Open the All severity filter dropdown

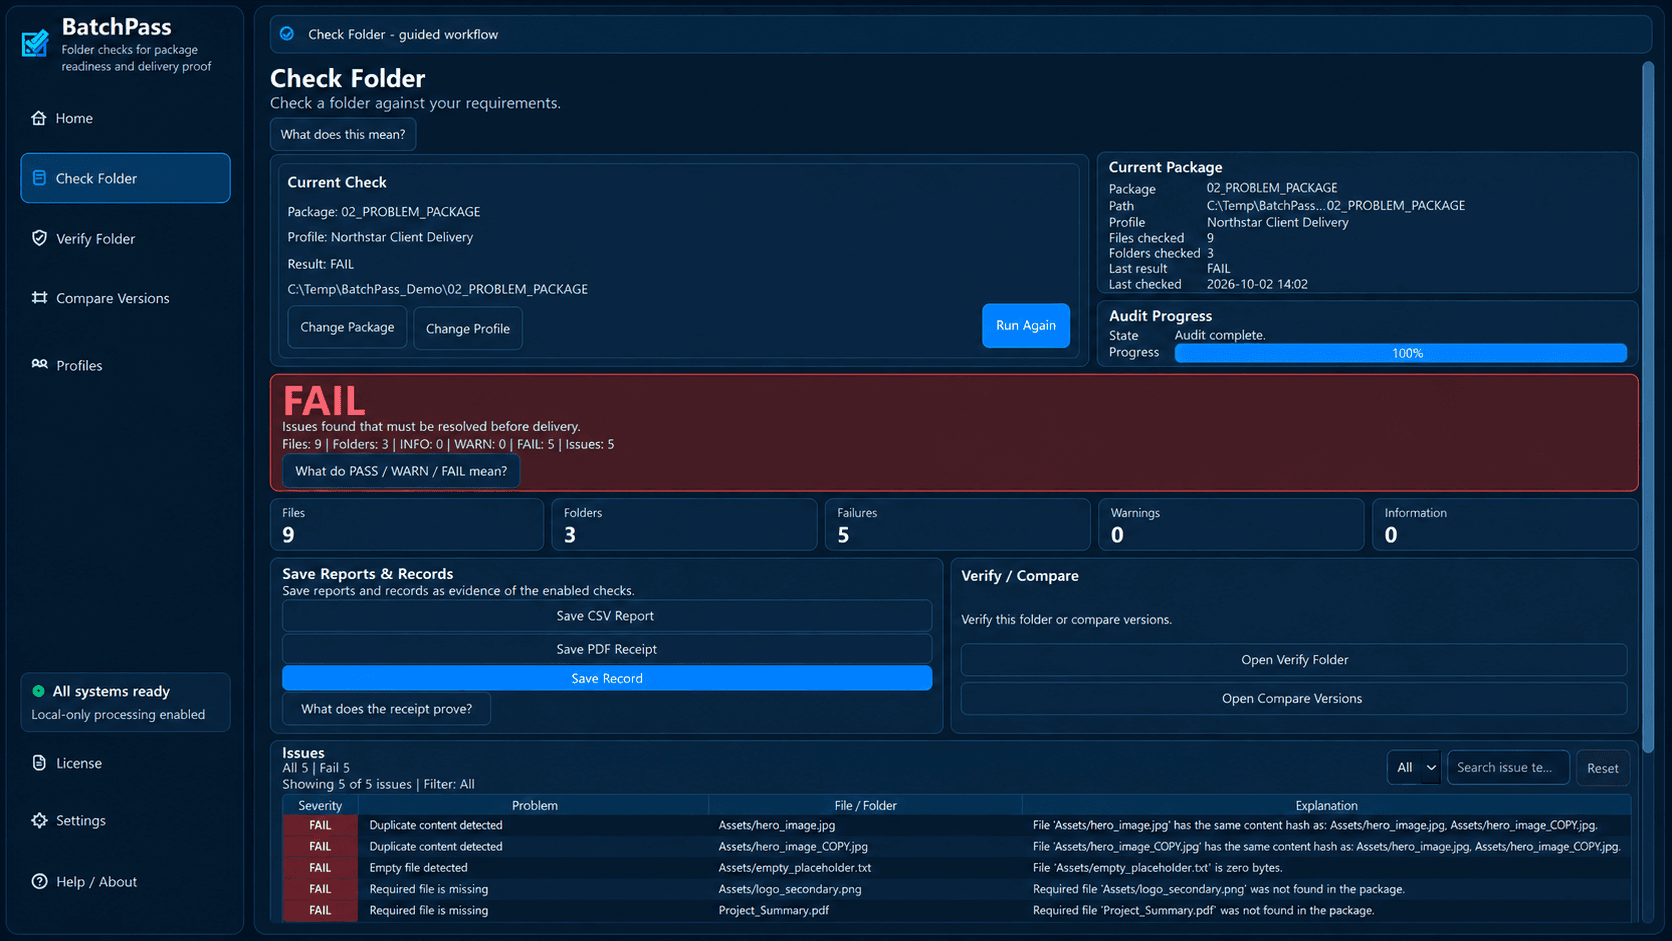(1414, 767)
